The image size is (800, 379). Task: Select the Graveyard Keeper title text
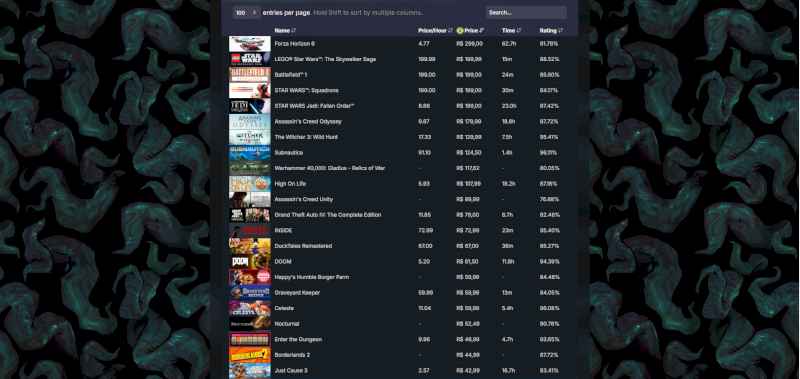click(297, 293)
